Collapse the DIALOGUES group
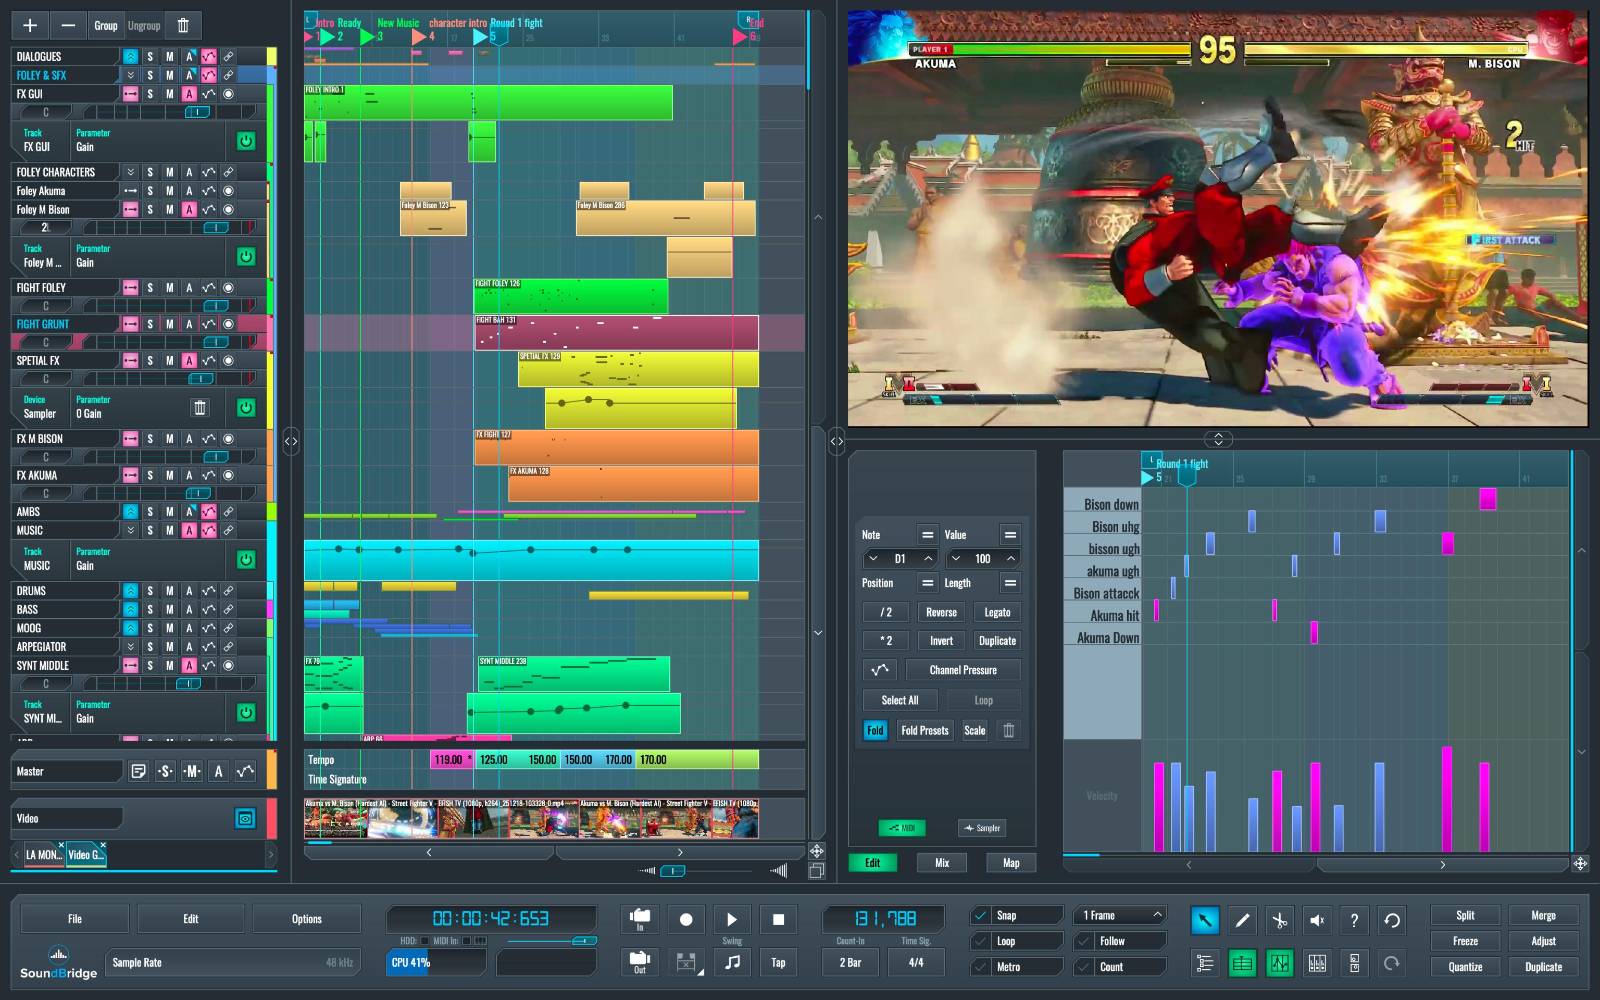Viewport: 1600px width, 1000px height. pyautogui.click(x=130, y=57)
